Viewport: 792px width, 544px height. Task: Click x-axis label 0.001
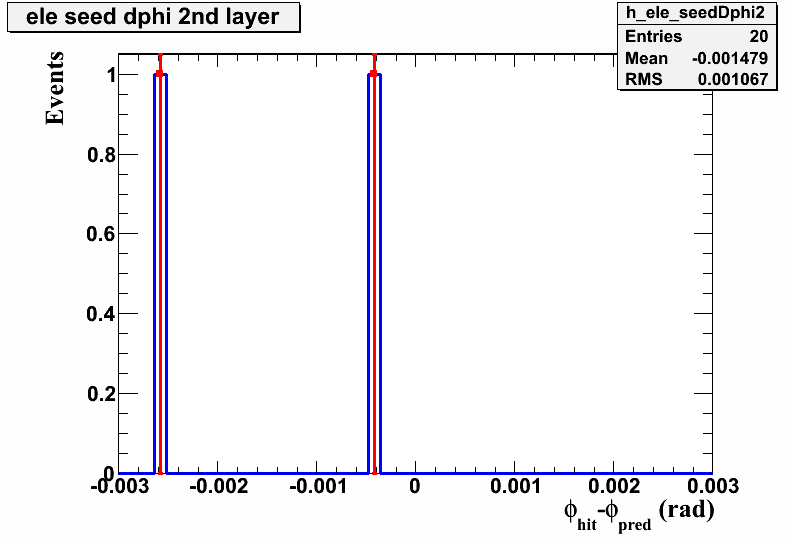[515, 486]
